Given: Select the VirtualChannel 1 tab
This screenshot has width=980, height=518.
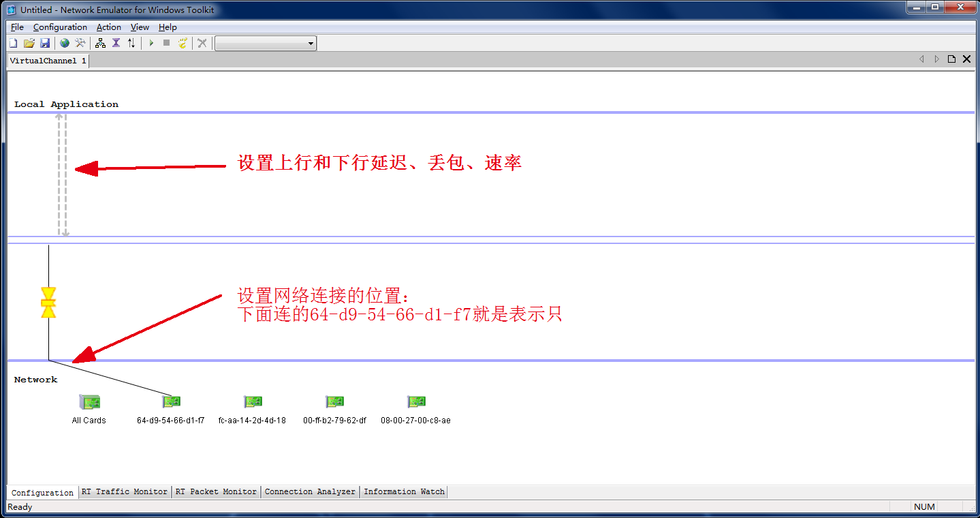Looking at the screenshot, I should [x=48, y=61].
